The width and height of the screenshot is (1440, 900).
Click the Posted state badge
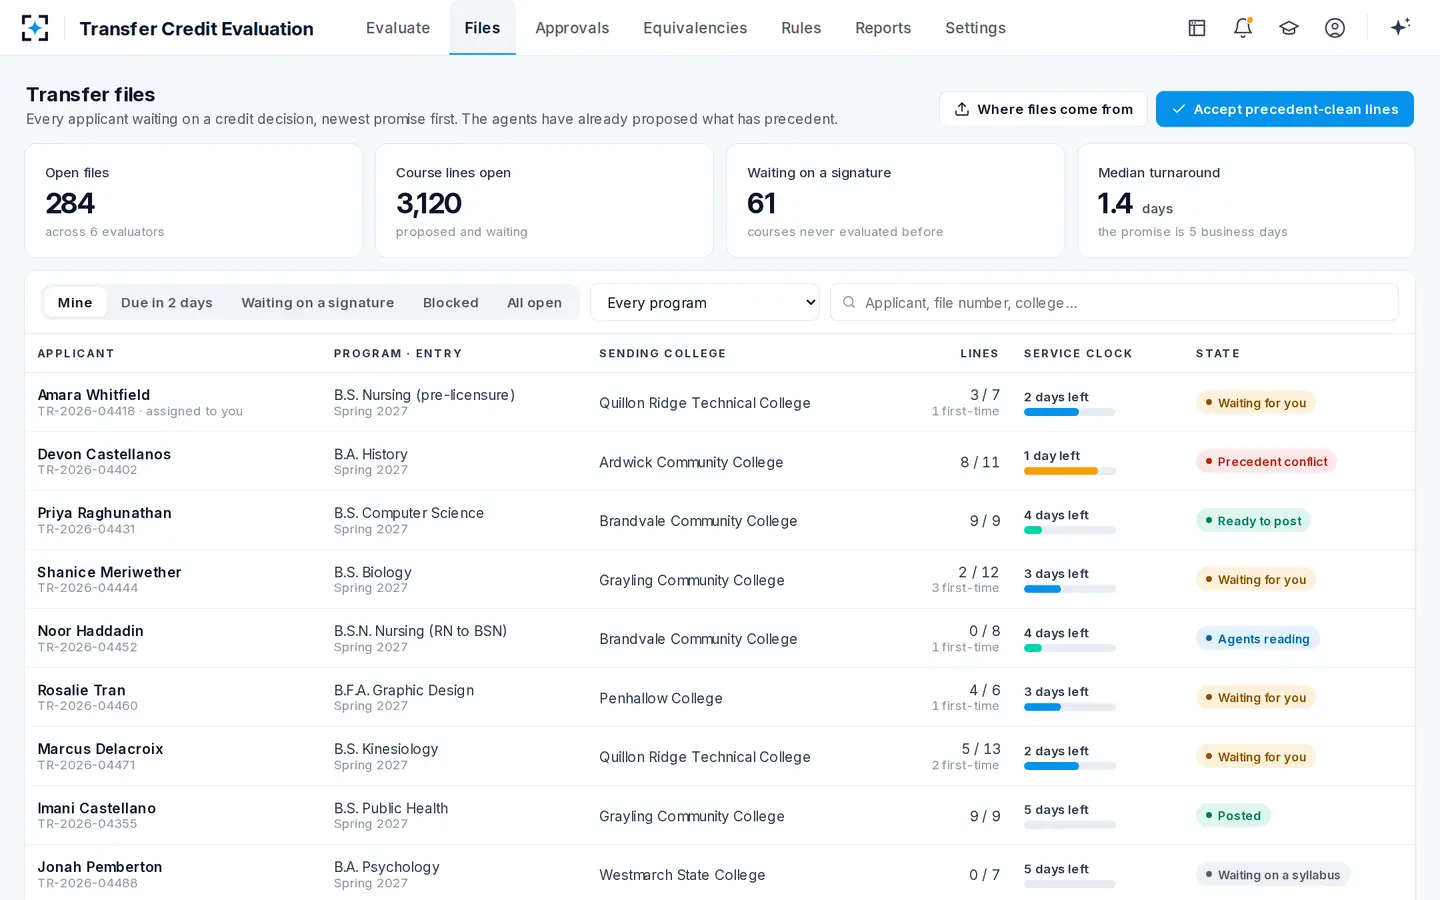1233,815
